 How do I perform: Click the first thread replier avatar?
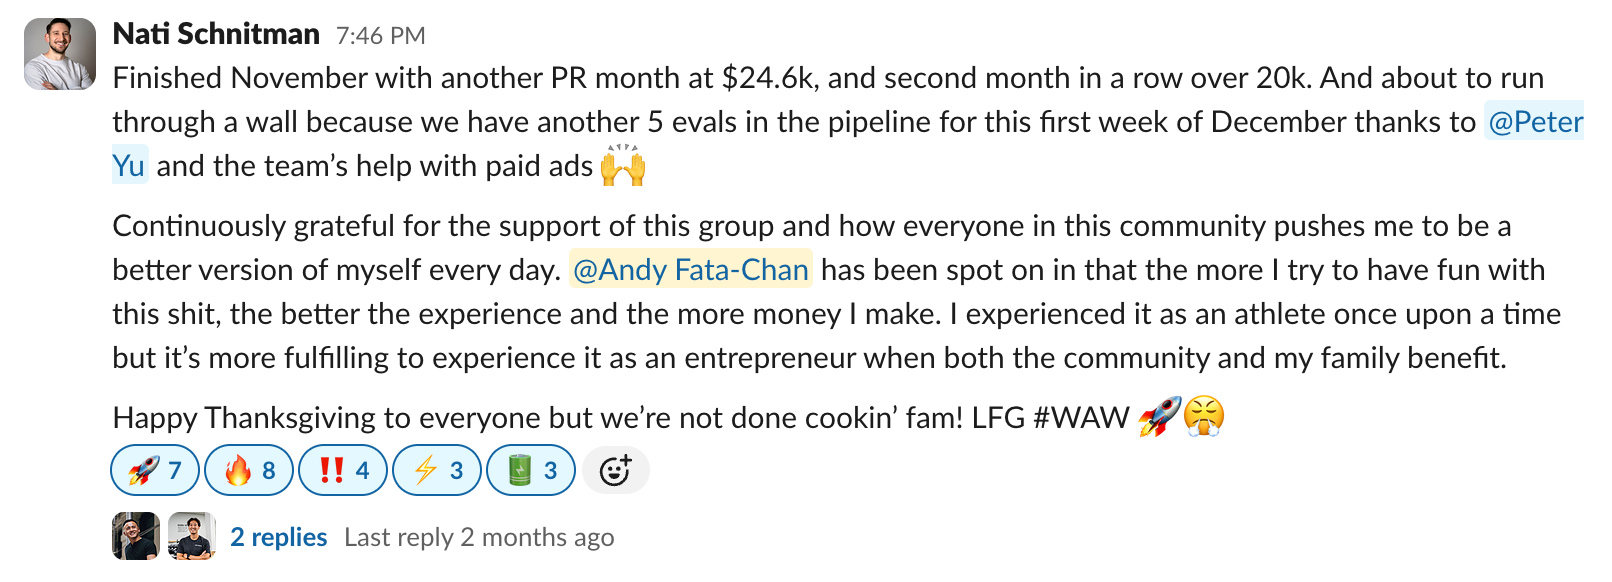pyautogui.click(x=135, y=536)
